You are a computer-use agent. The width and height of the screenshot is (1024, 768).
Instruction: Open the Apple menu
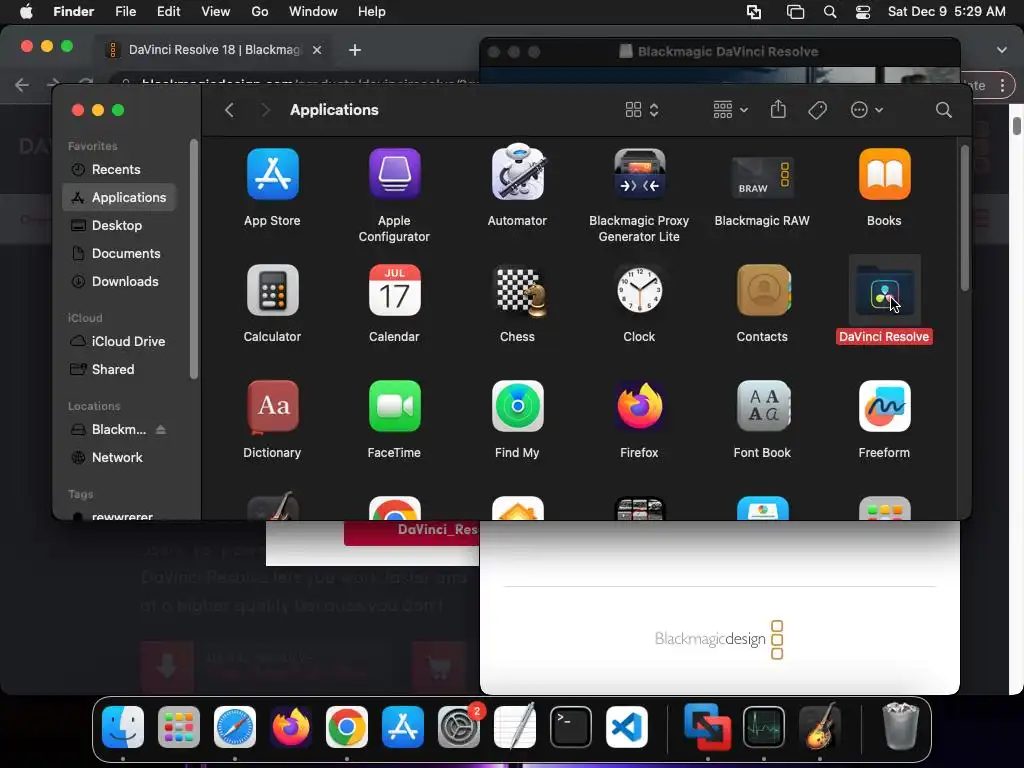pos(26,12)
